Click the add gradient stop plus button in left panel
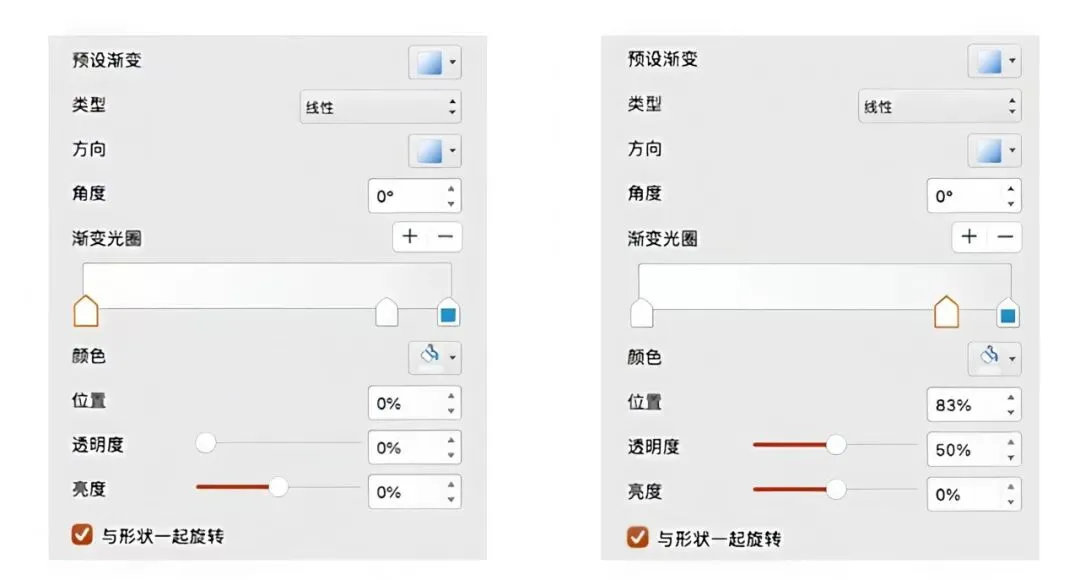 (410, 237)
